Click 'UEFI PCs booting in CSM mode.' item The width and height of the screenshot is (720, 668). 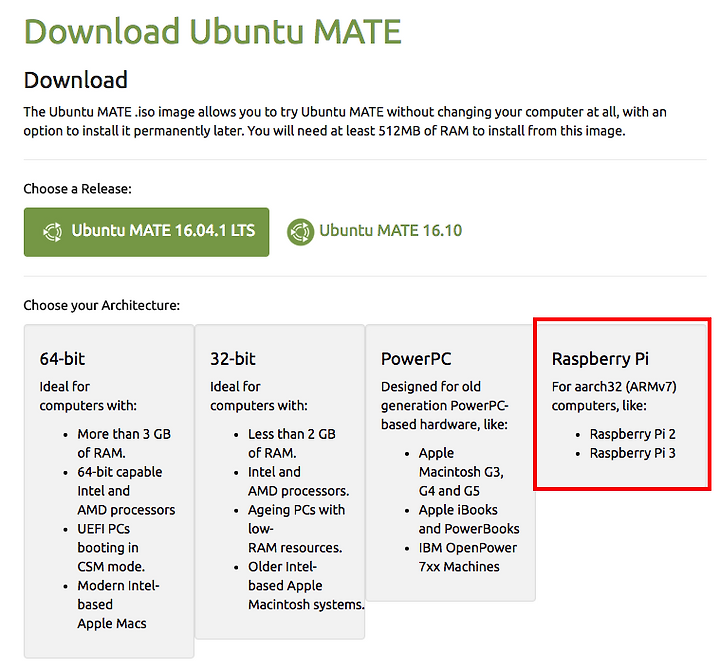click(x=111, y=548)
